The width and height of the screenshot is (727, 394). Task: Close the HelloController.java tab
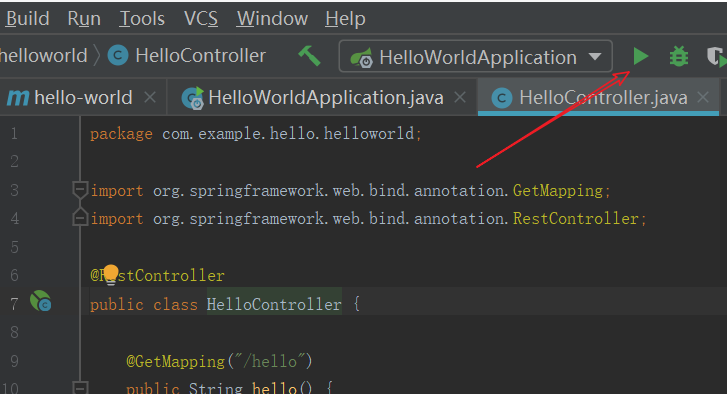[x=703, y=97]
